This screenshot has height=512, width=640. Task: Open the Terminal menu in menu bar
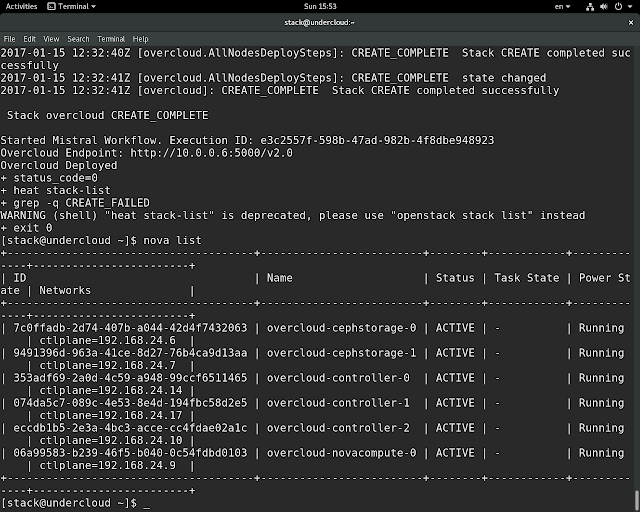[x=111, y=39]
